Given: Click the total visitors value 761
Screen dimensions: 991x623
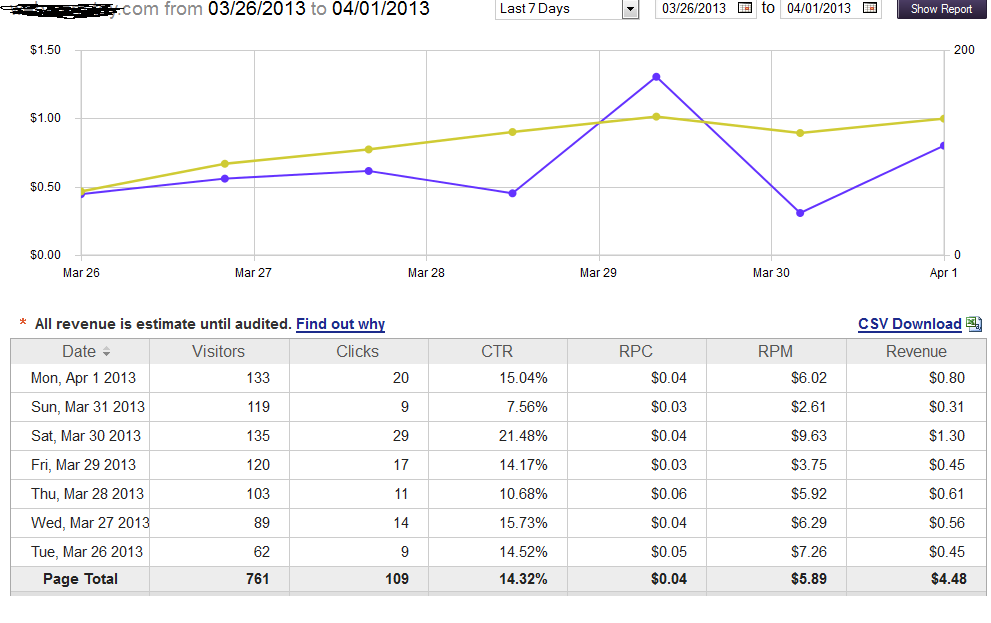Looking at the screenshot, I should (258, 579).
